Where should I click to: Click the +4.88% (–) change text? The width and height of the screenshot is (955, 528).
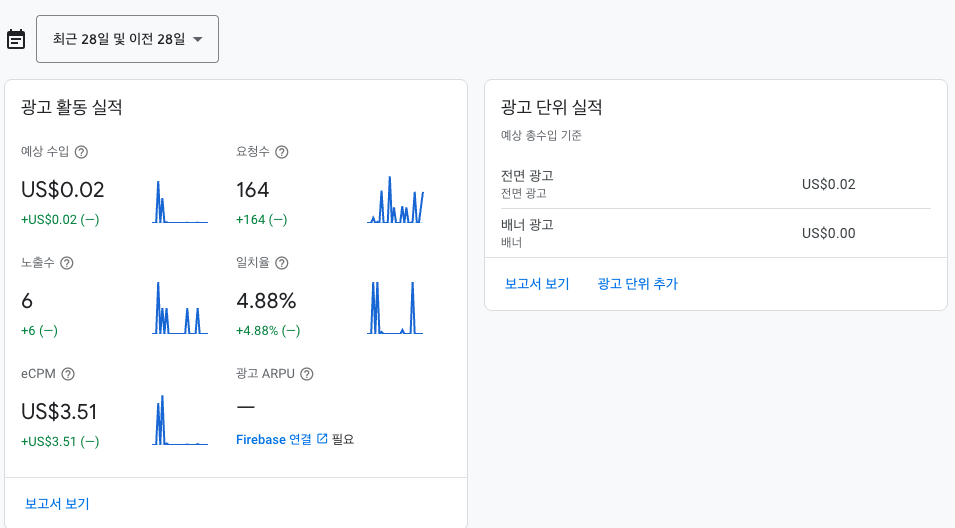point(268,331)
